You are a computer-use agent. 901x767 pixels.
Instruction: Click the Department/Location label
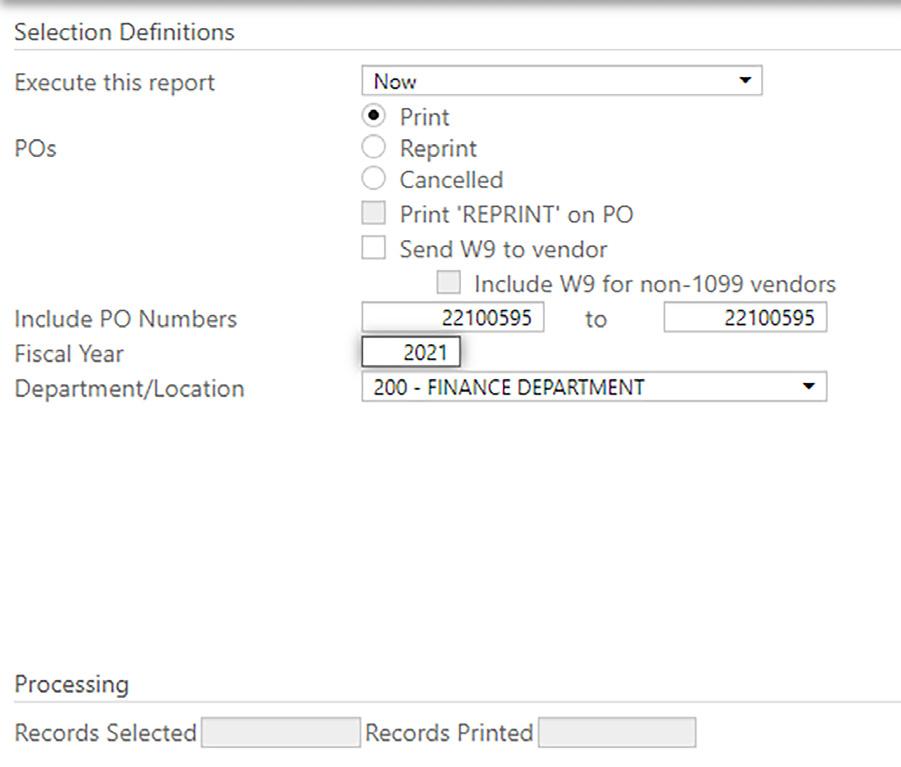(x=129, y=389)
